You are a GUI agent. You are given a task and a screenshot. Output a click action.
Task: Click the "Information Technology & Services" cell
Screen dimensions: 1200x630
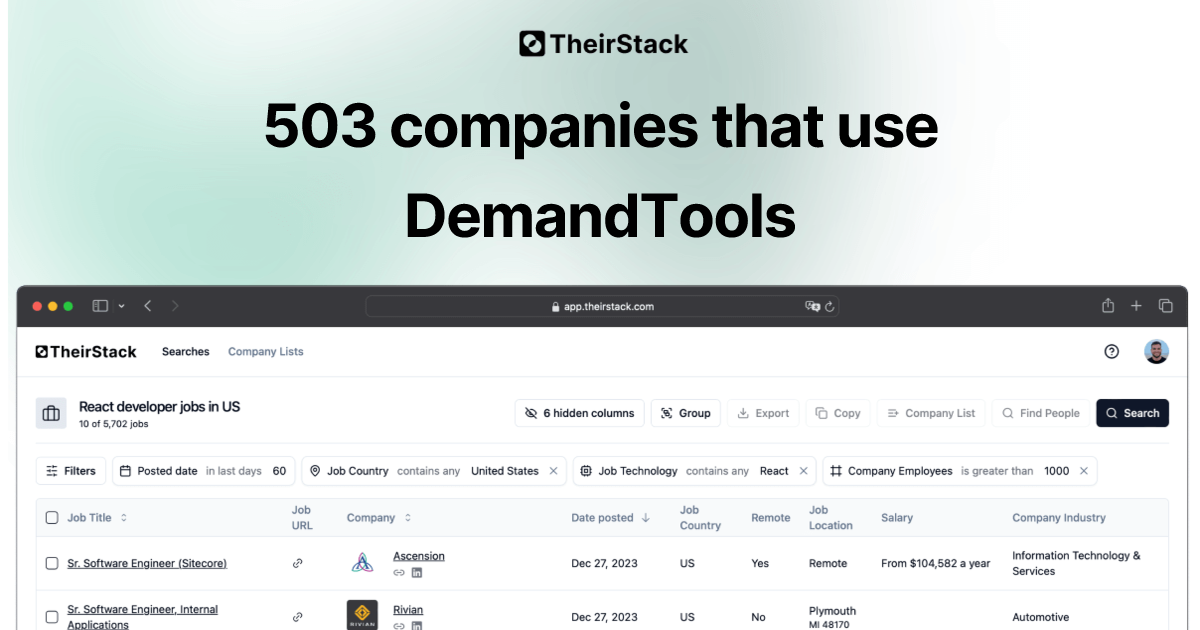pyautogui.click(x=1076, y=563)
